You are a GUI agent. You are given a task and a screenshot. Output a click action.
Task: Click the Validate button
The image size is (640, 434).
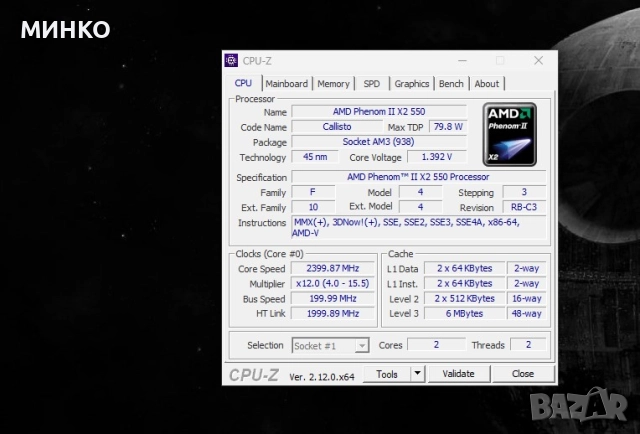[458, 374]
